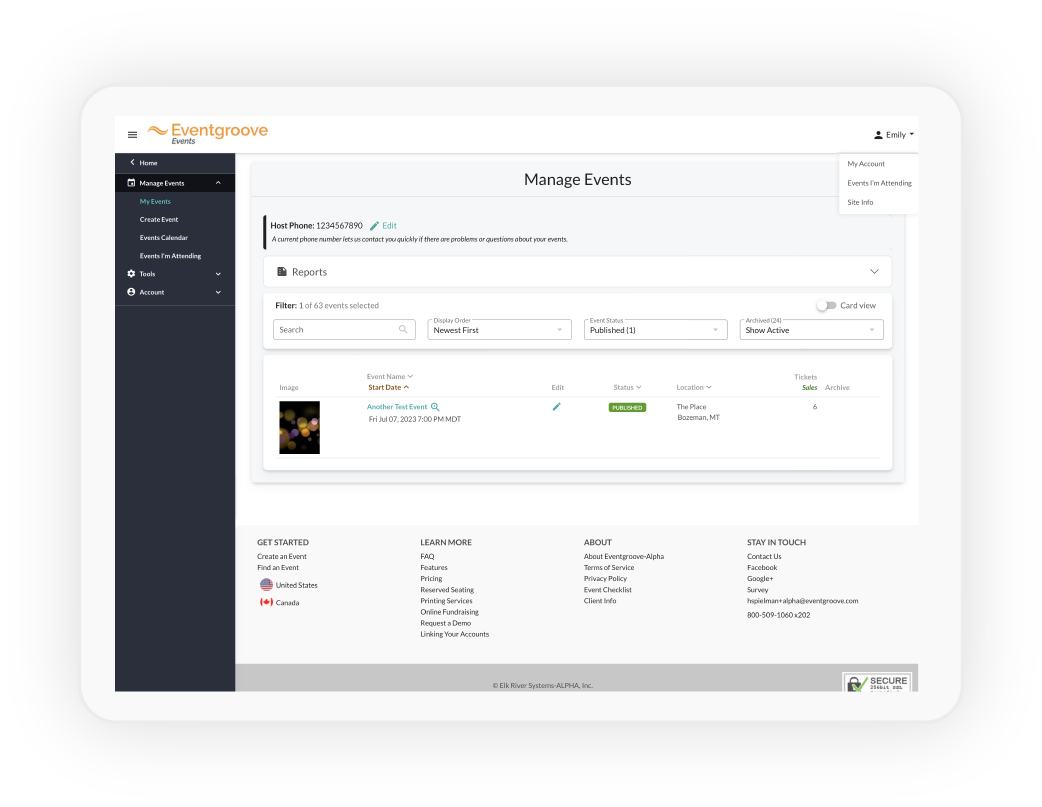The image size is (1042, 807).
Task: Open the Features footer link
Action: click(x=433, y=568)
